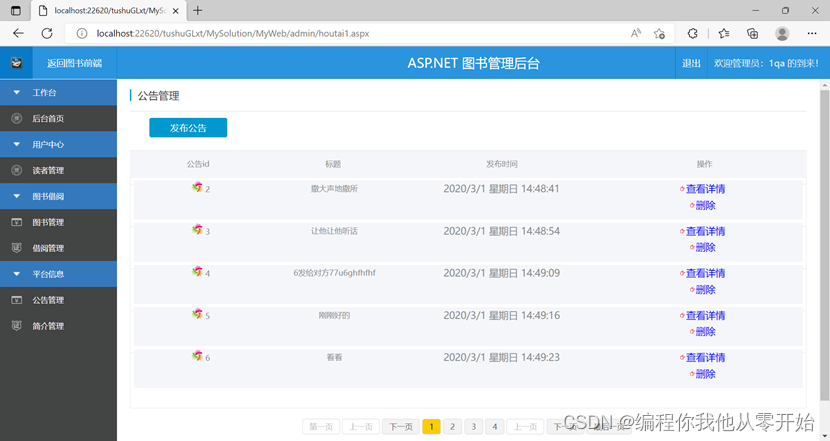
Task: Open the tab actions menu icon
Action: (16, 10)
